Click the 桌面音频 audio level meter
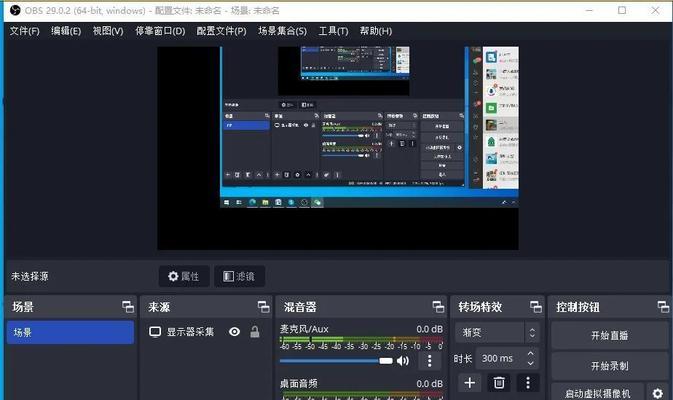 click(x=361, y=394)
